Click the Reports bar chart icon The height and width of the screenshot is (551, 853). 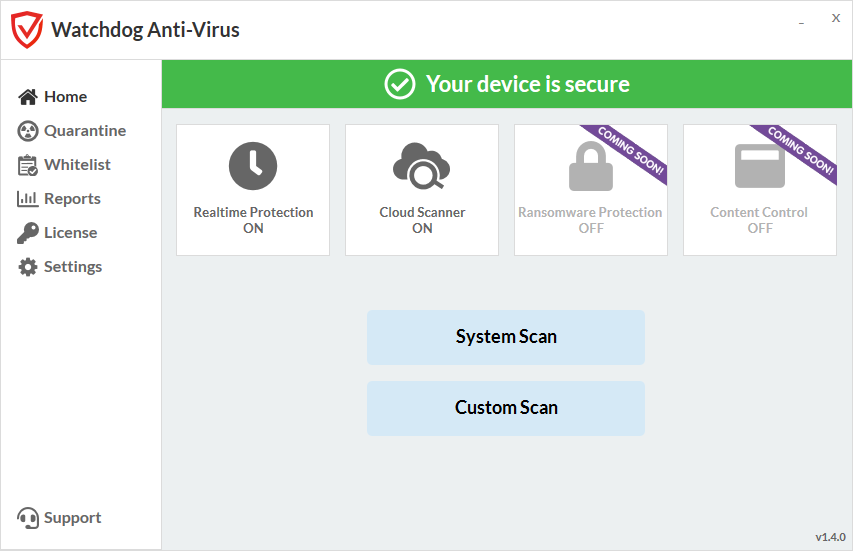coord(28,199)
